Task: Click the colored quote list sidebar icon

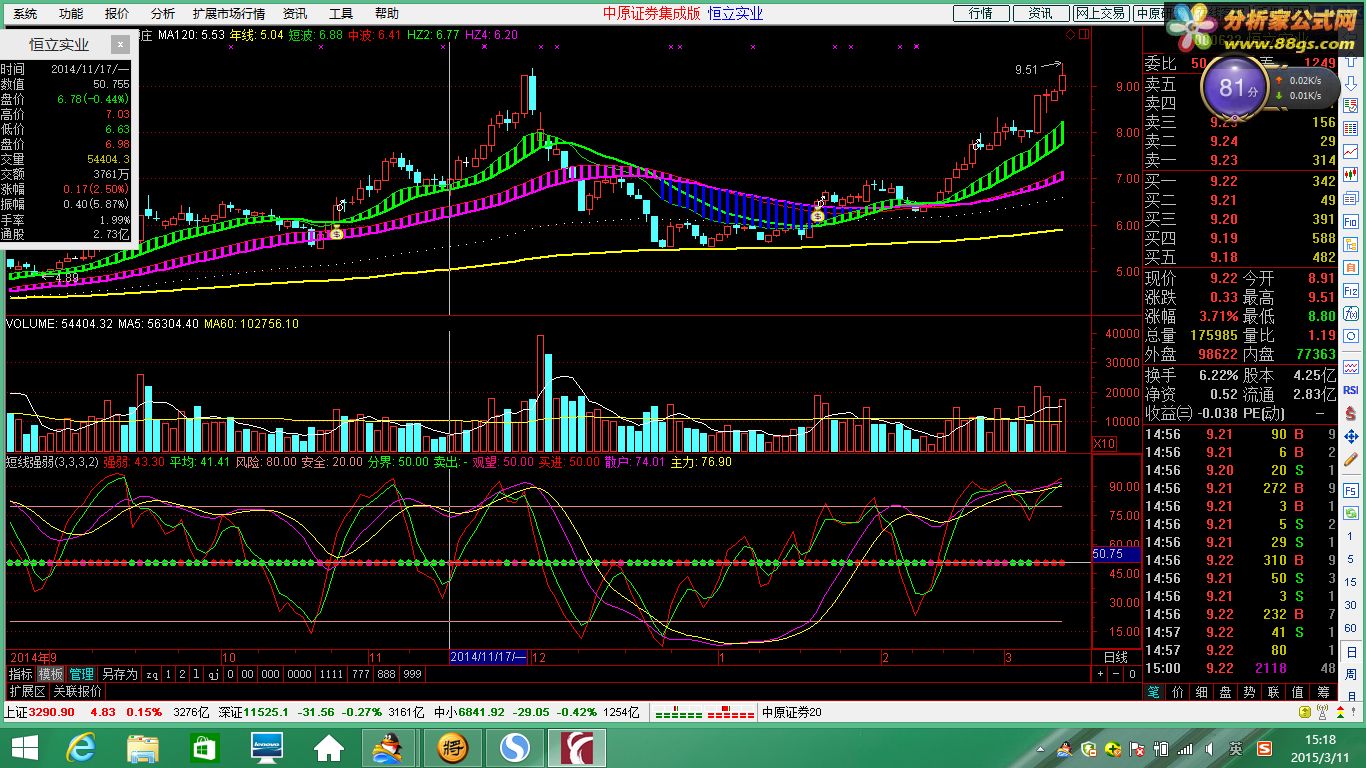Action: [x=1350, y=128]
